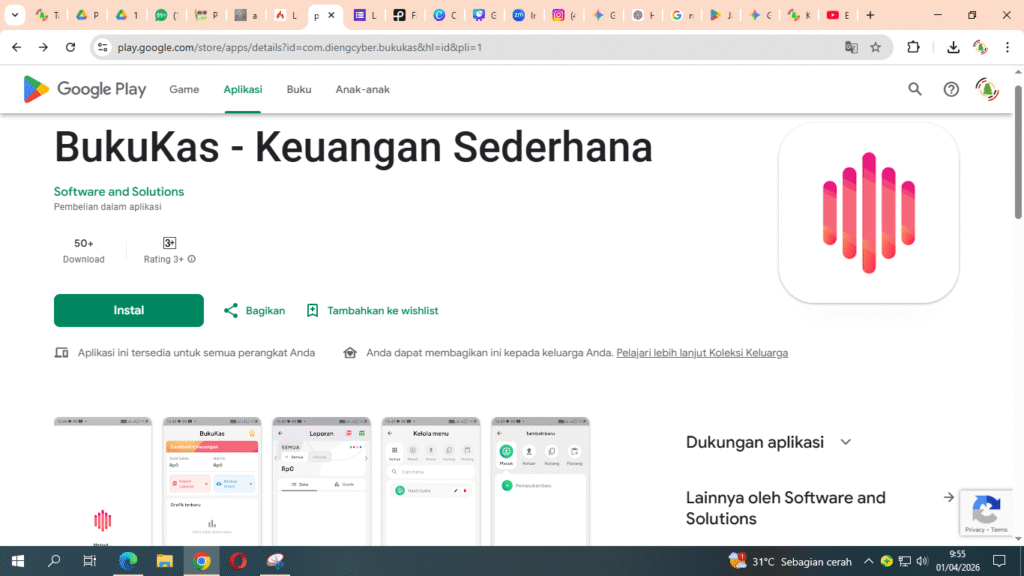This screenshot has height=576, width=1024.
Task: Click the Pelajari lebih lanjut Koleksi Keluarga link
Action: click(x=702, y=353)
